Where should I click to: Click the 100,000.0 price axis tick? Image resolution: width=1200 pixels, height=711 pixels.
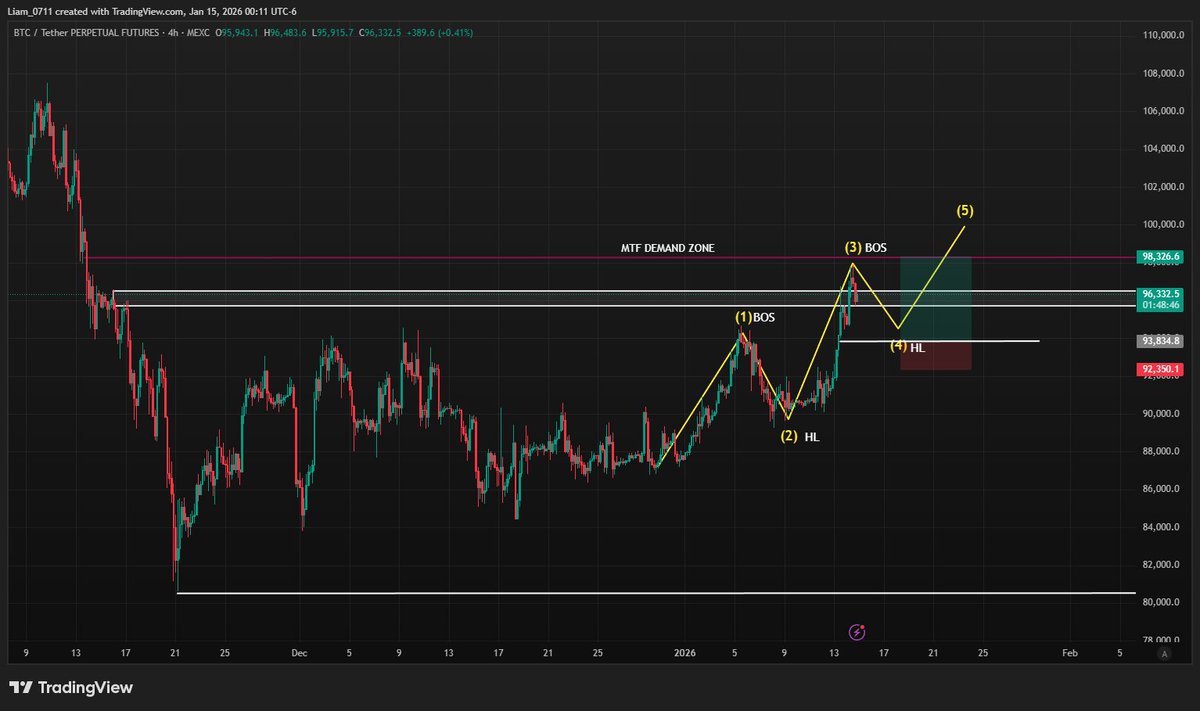click(x=1166, y=225)
